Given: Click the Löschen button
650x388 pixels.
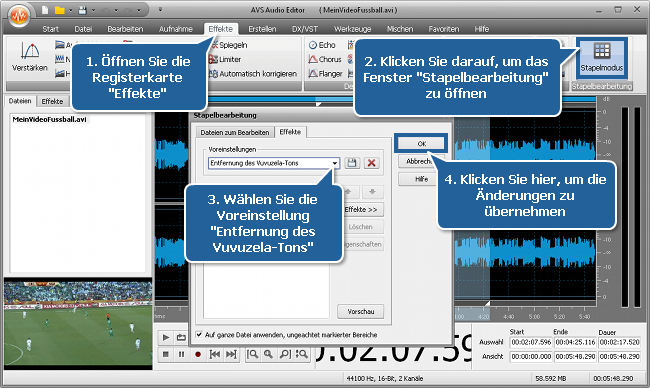Looking at the screenshot, I should point(363,227).
